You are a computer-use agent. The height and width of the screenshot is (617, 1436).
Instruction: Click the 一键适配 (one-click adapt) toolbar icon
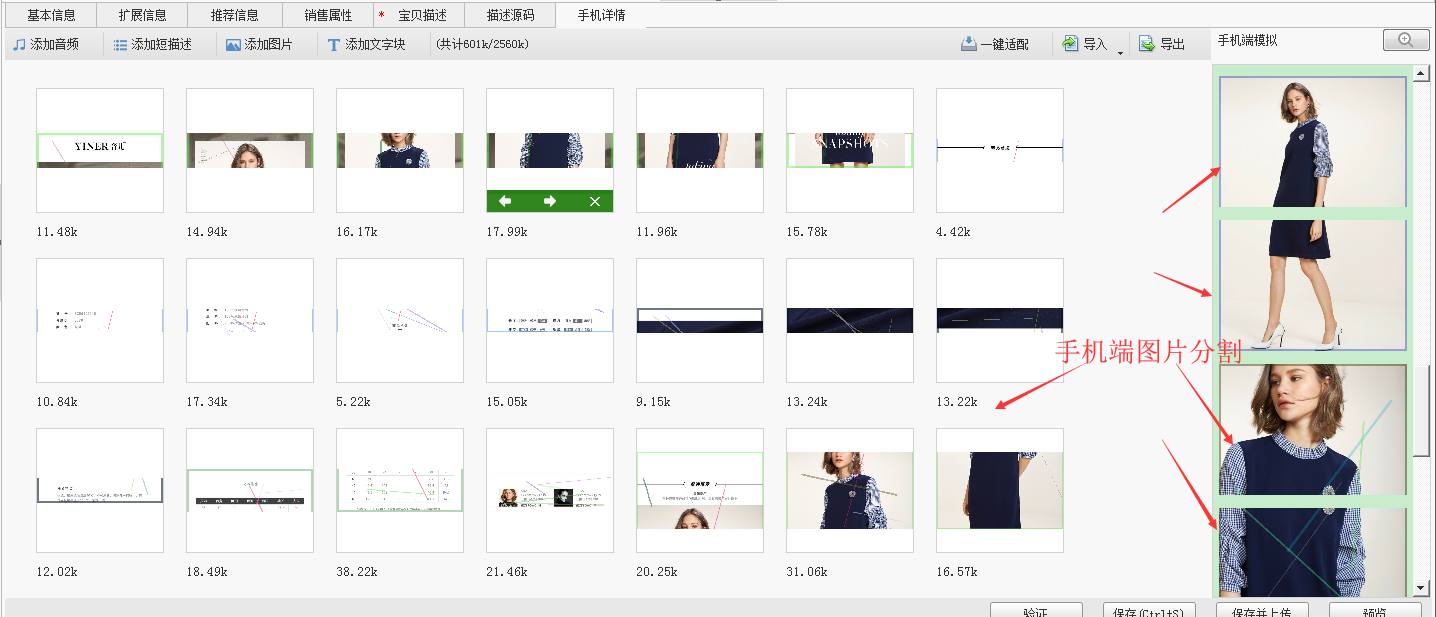[968, 44]
